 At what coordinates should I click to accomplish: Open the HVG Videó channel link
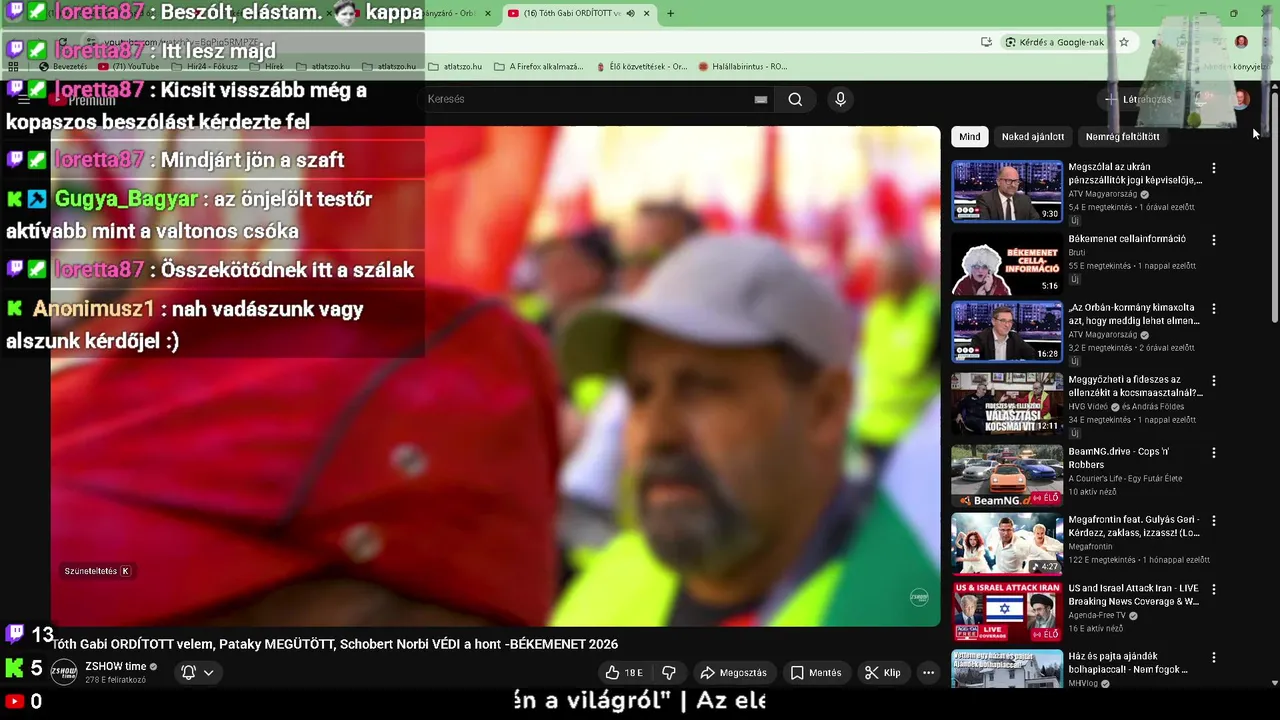(x=1089, y=407)
